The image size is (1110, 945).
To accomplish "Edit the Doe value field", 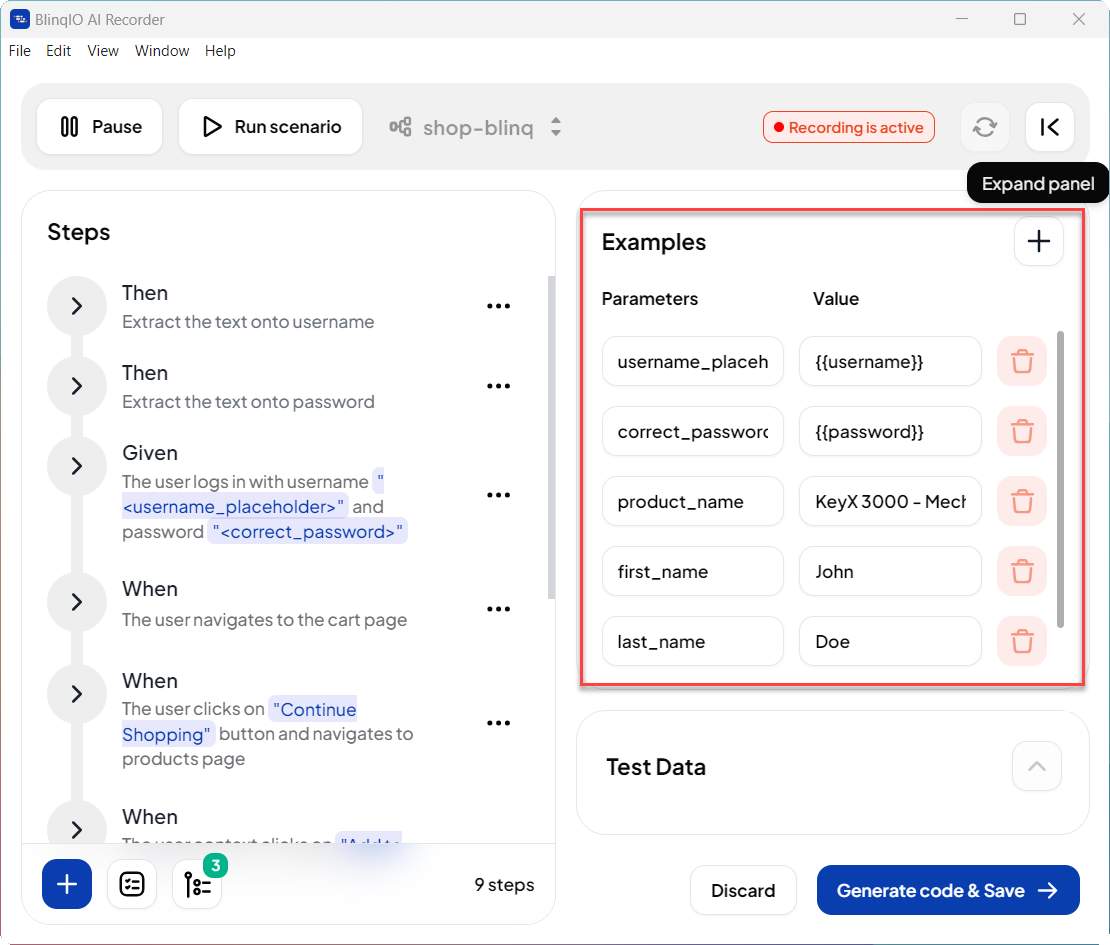I will click(890, 642).
